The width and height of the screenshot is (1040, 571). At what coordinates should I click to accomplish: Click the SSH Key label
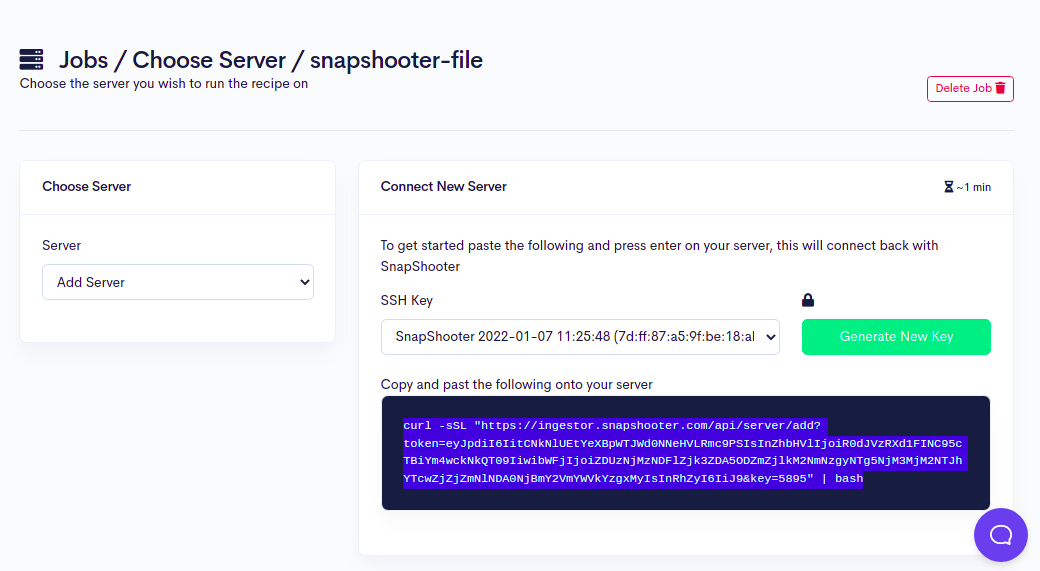407,300
